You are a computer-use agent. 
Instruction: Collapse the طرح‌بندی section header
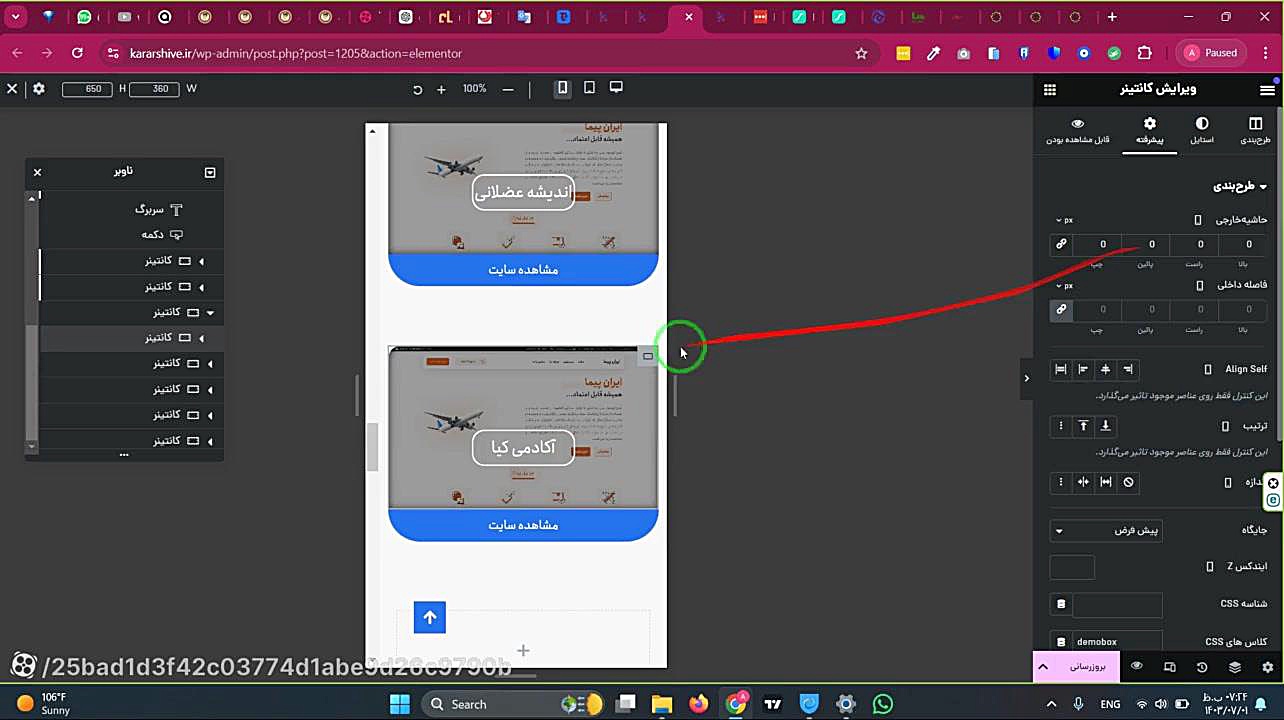(x=1241, y=186)
